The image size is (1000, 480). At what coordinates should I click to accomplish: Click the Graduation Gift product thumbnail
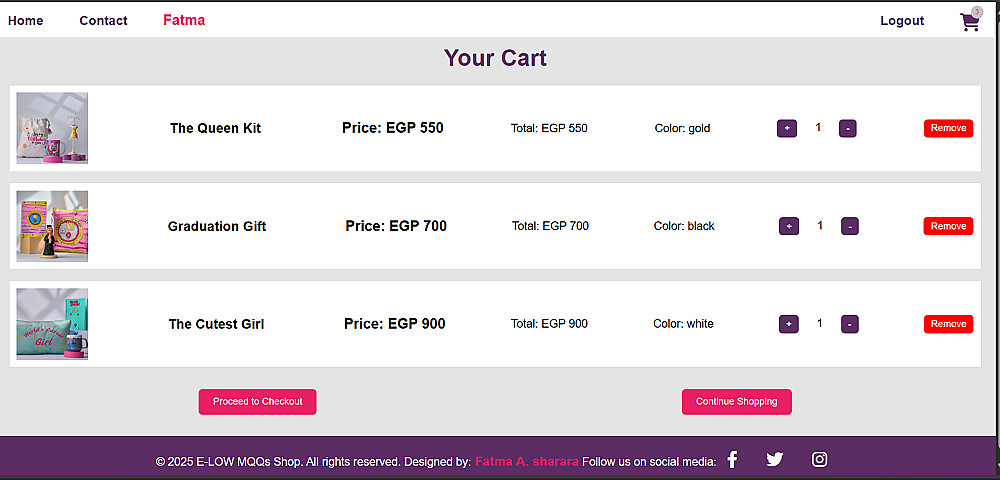click(52, 226)
